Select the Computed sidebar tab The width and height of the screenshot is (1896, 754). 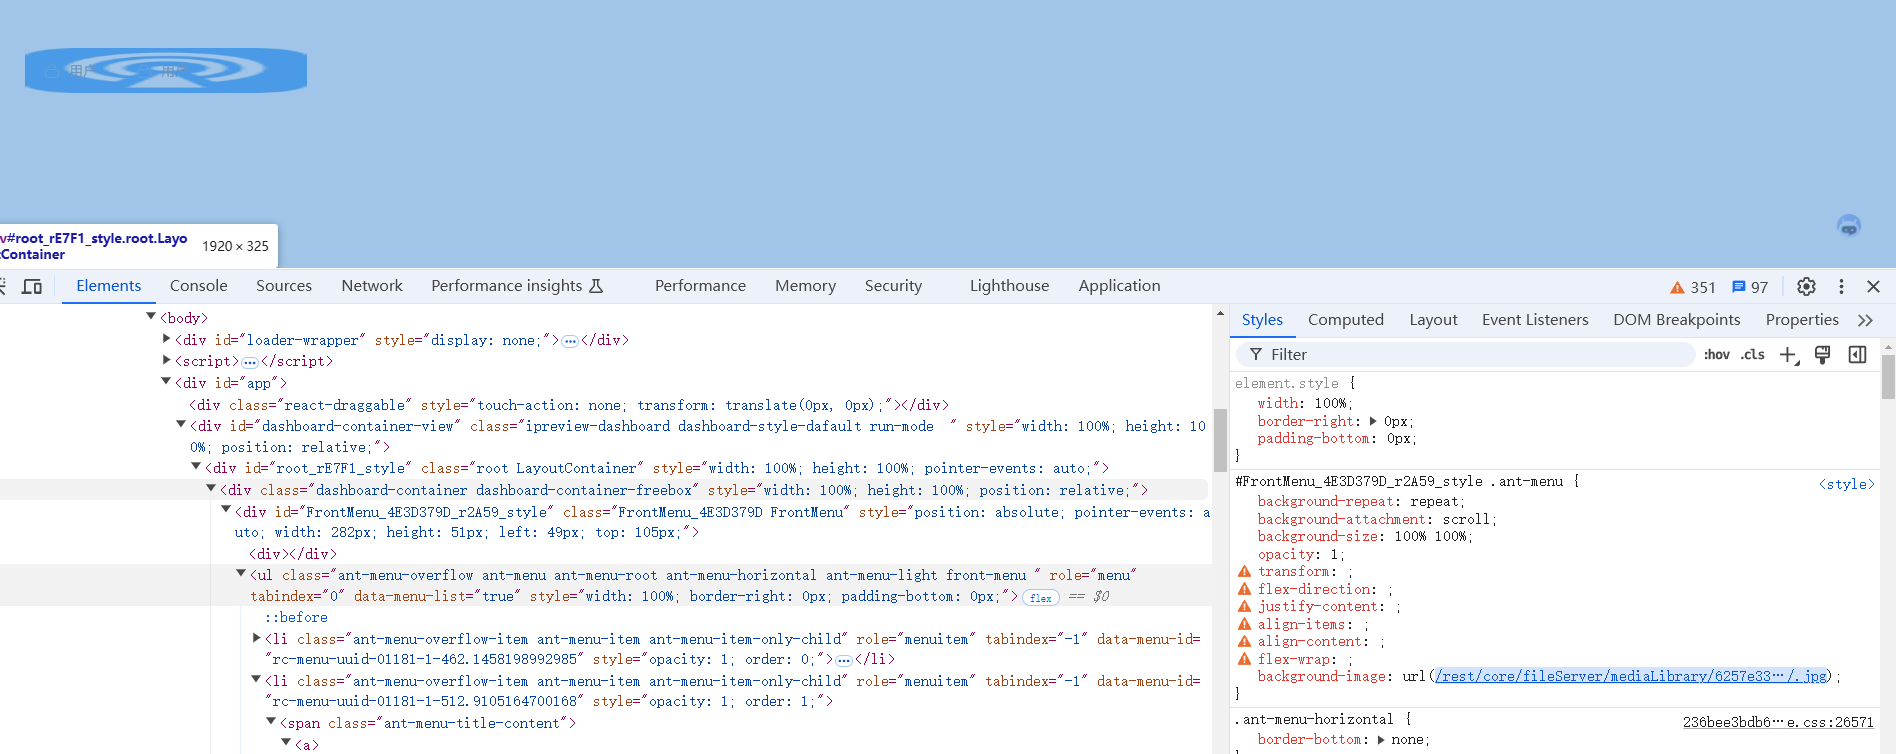[x=1345, y=320]
